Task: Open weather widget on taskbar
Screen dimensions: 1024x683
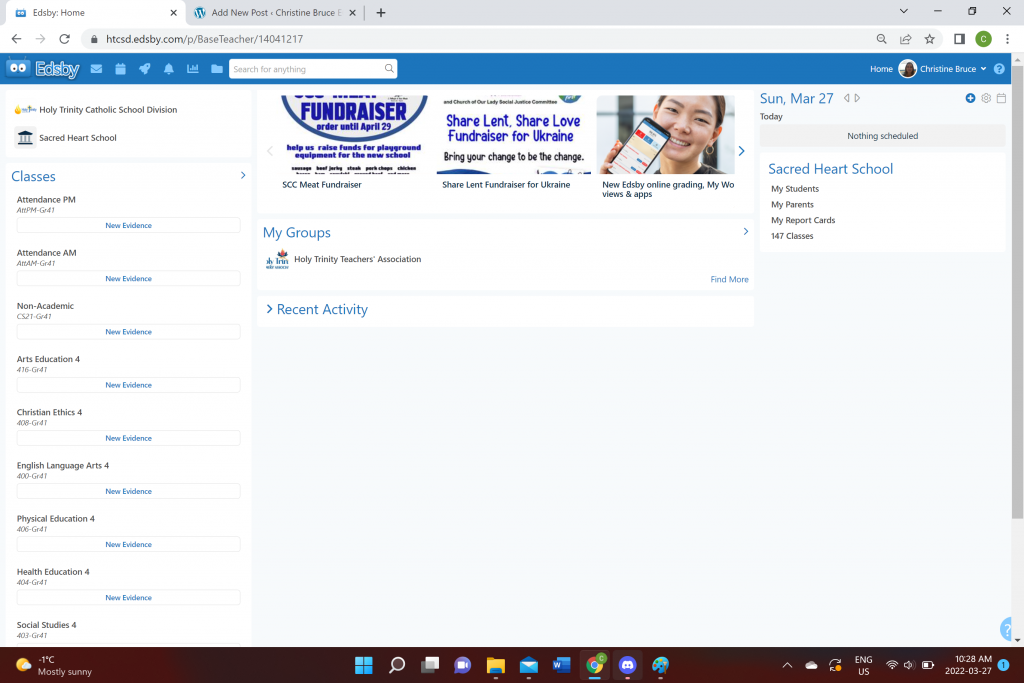Action: tap(54, 665)
